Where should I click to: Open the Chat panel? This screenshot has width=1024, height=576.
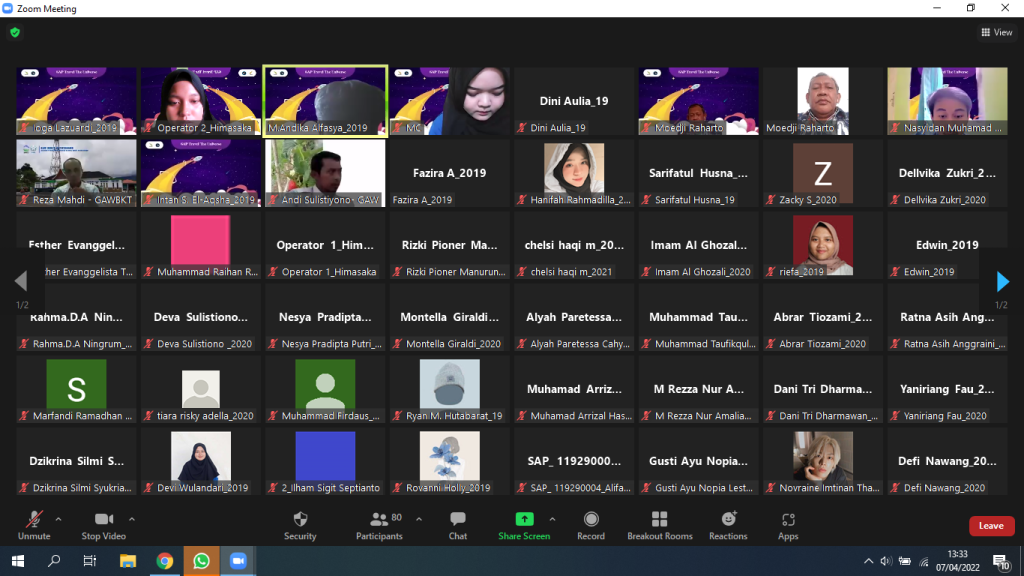click(457, 525)
